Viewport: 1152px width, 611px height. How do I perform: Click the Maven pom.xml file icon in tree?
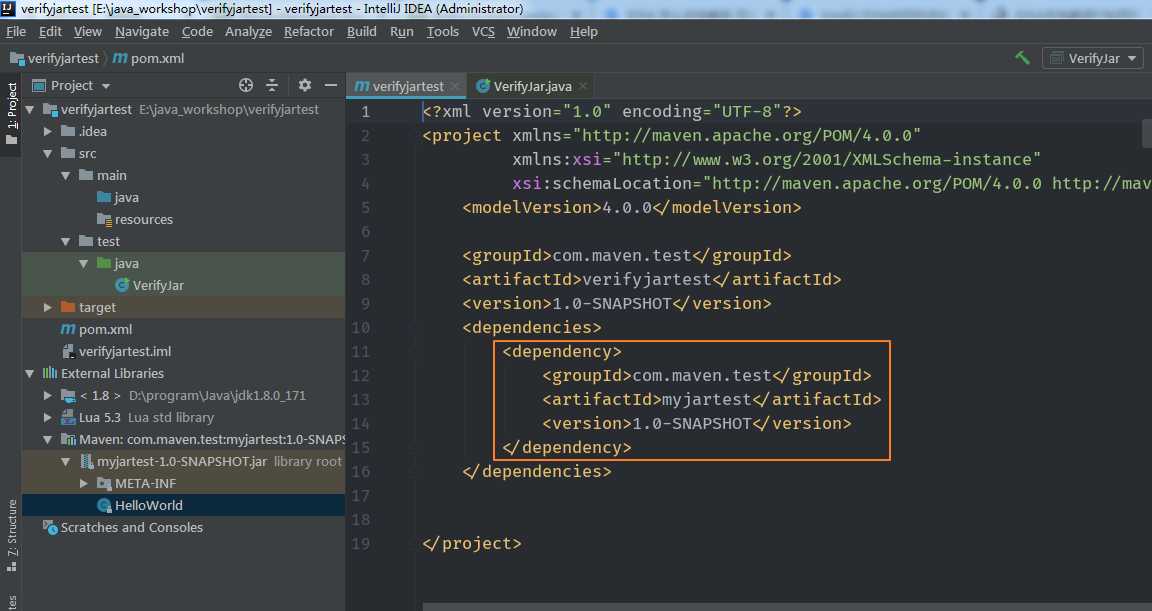point(68,330)
